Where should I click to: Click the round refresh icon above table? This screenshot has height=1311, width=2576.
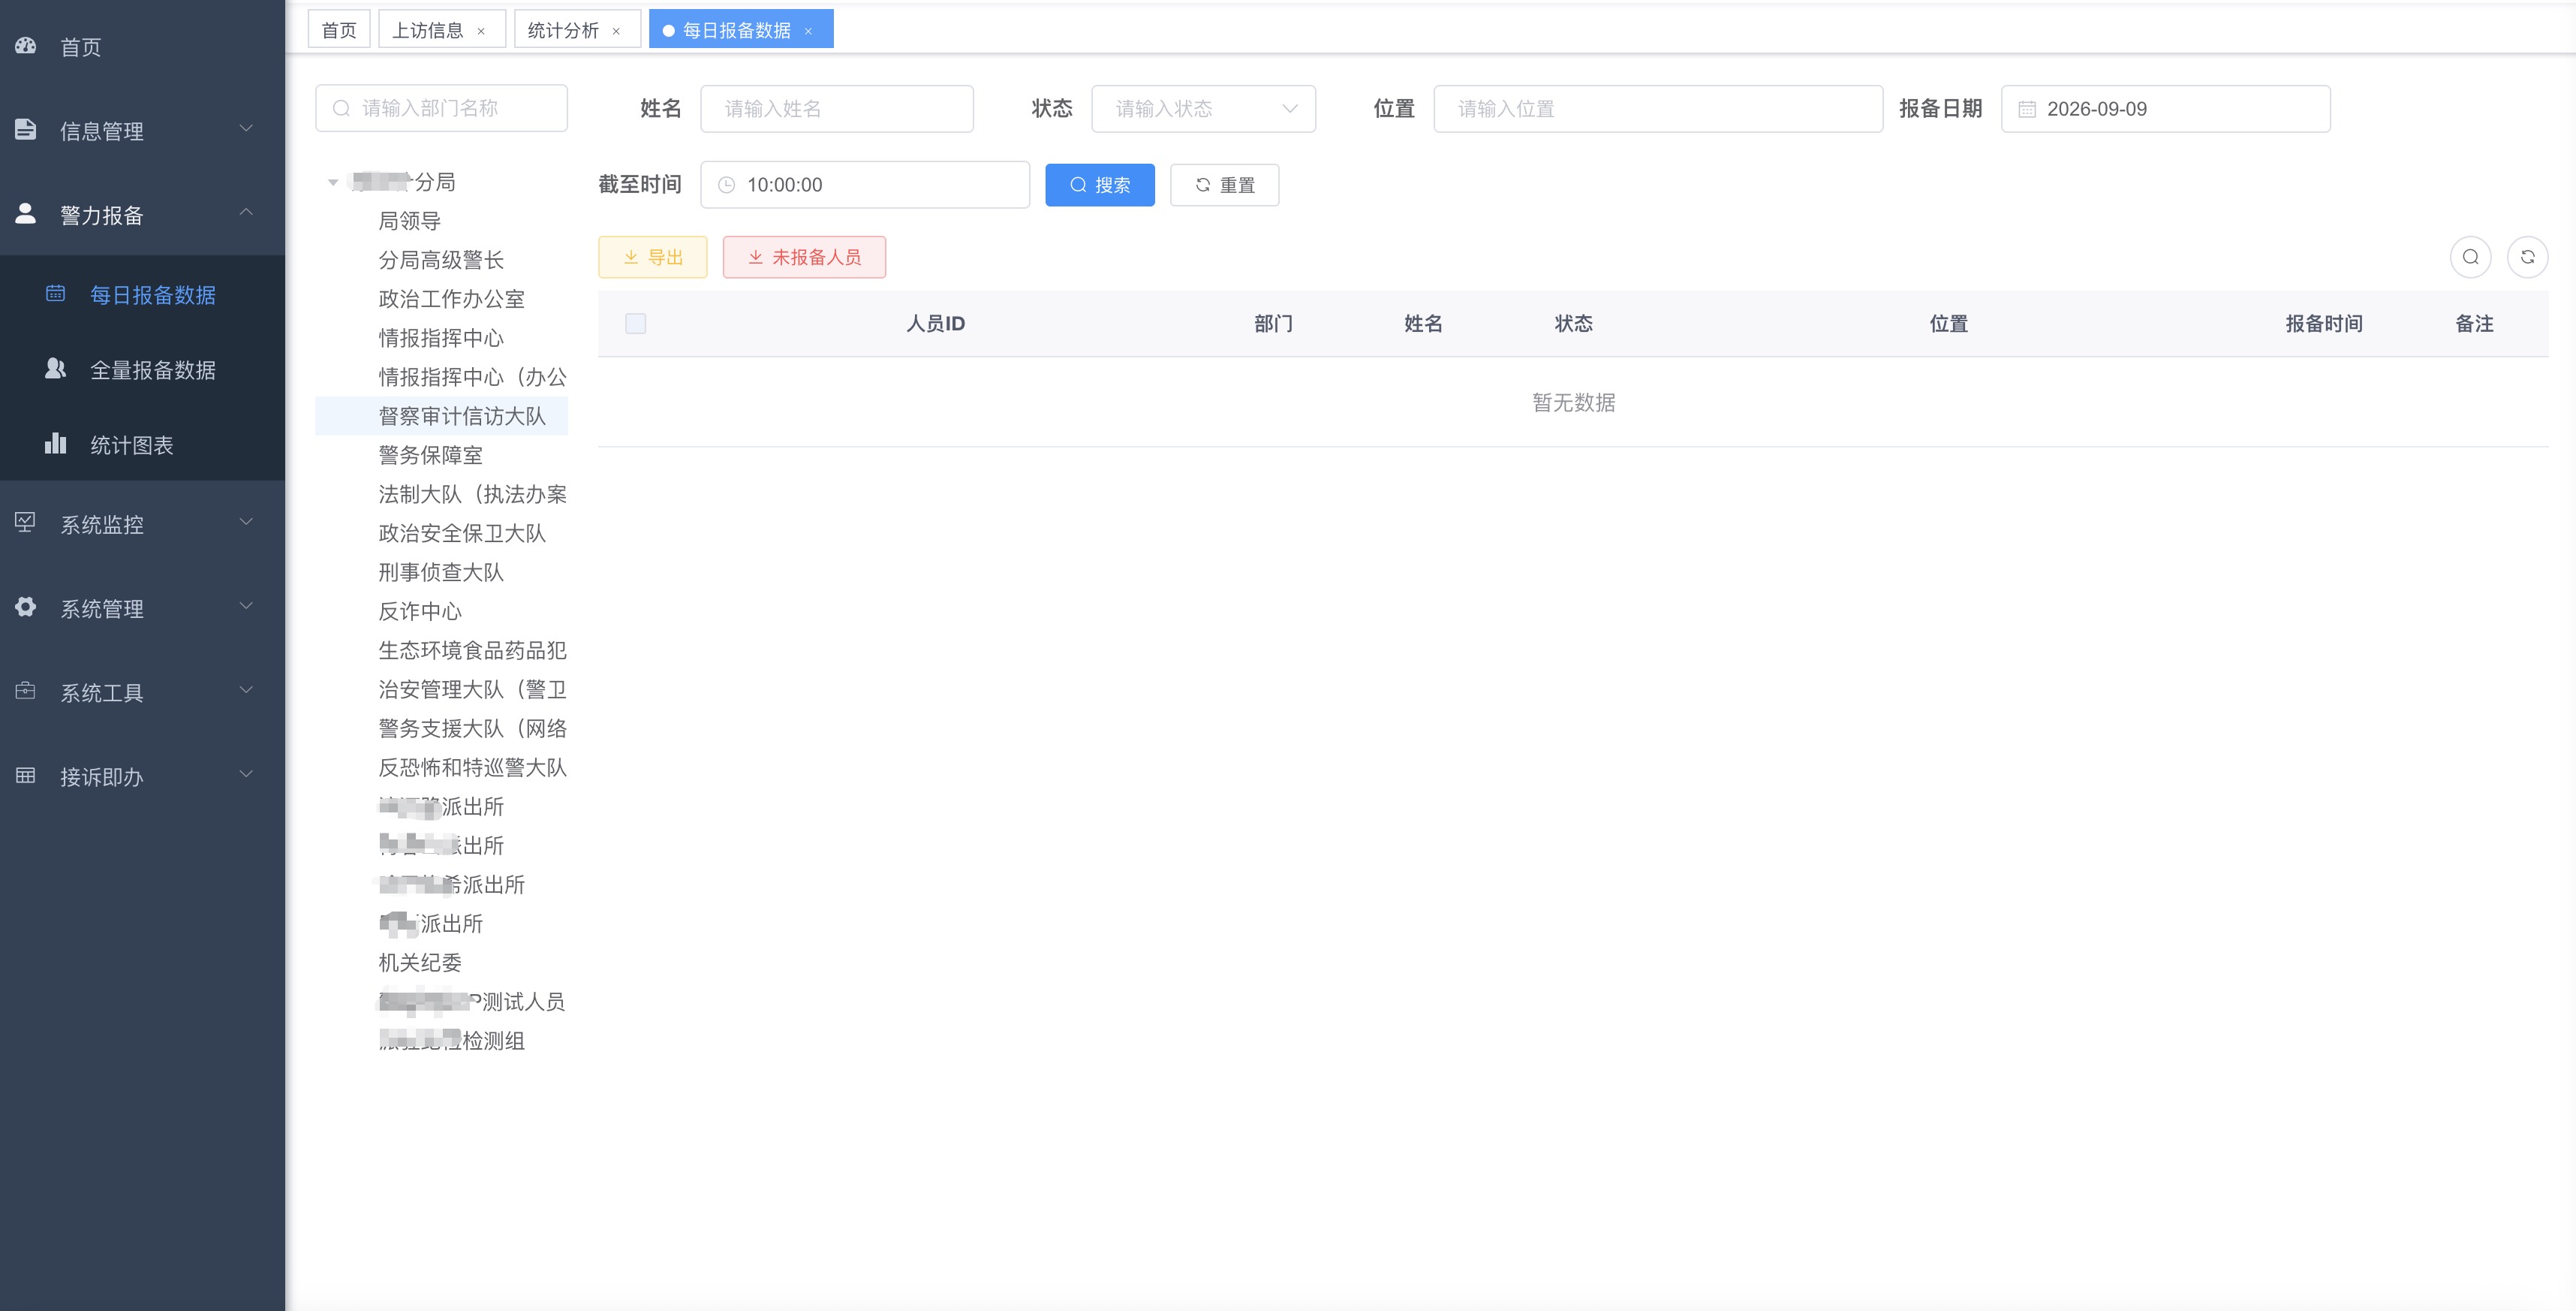(2527, 257)
